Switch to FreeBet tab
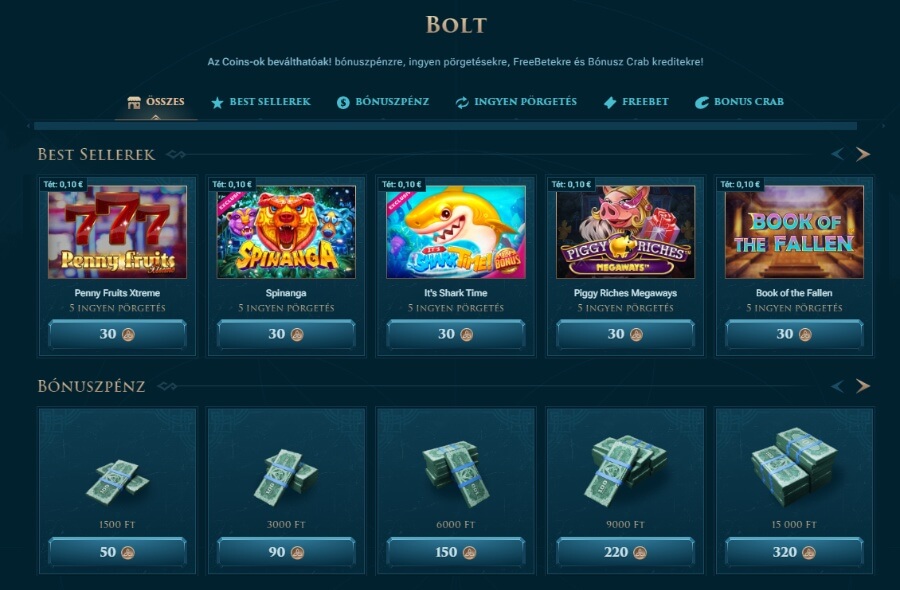The height and width of the screenshot is (590, 900). [x=637, y=102]
